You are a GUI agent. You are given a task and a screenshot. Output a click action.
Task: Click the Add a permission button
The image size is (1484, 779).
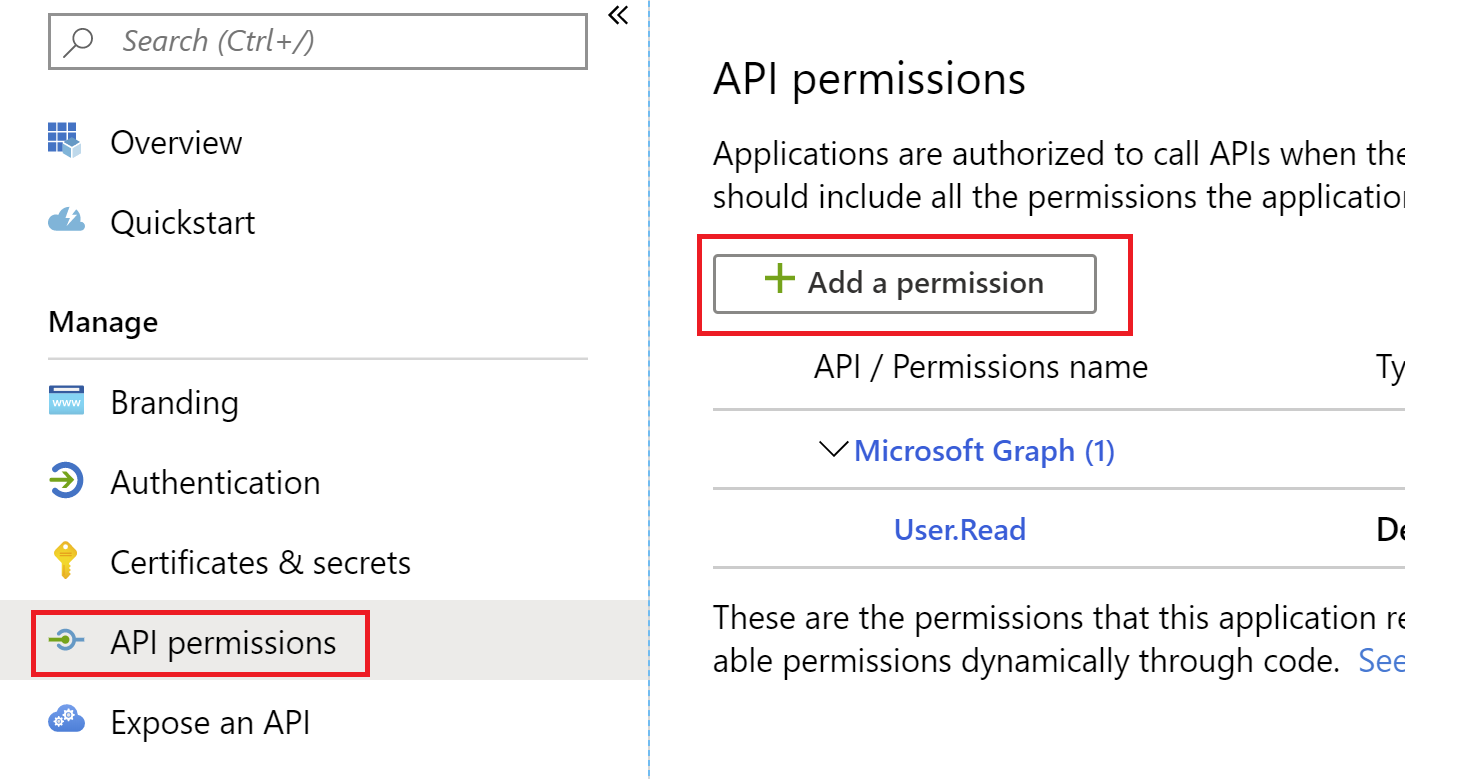[x=904, y=283]
